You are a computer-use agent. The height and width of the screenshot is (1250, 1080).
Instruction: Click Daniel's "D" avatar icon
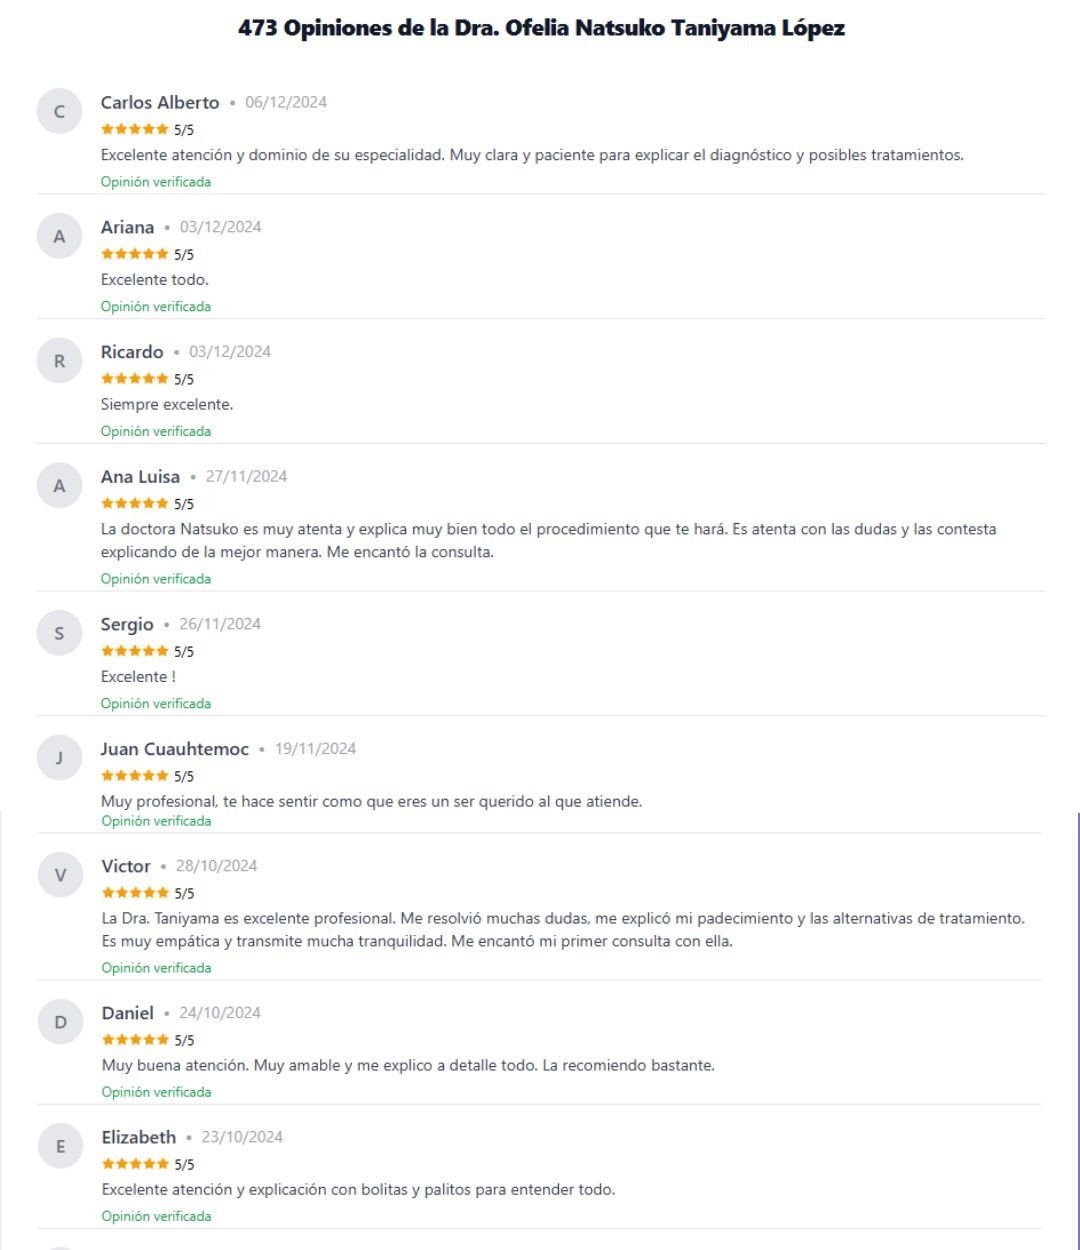(x=60, y=1022)
